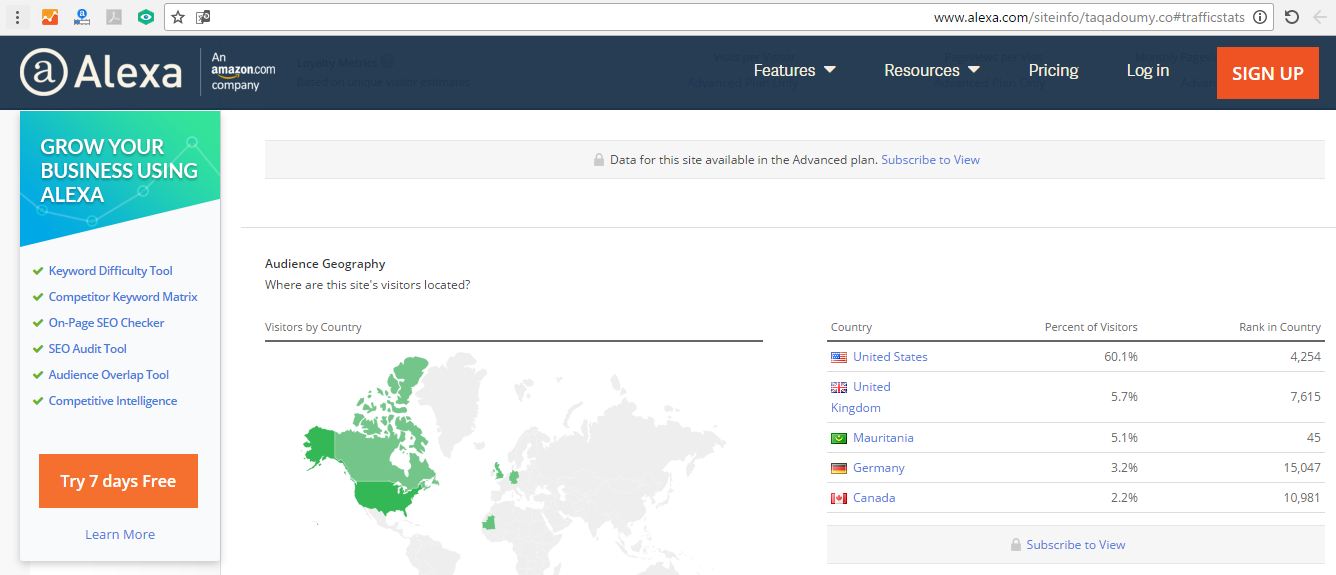Click the 4,254 rank value
1336x575 pixels.
1303,357
